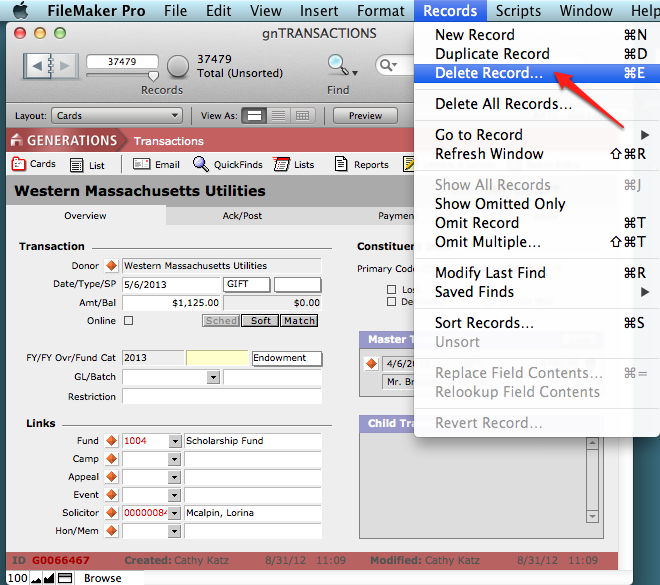
Task: Switch to the Ack/Post tab
Action: coord(242,216)
